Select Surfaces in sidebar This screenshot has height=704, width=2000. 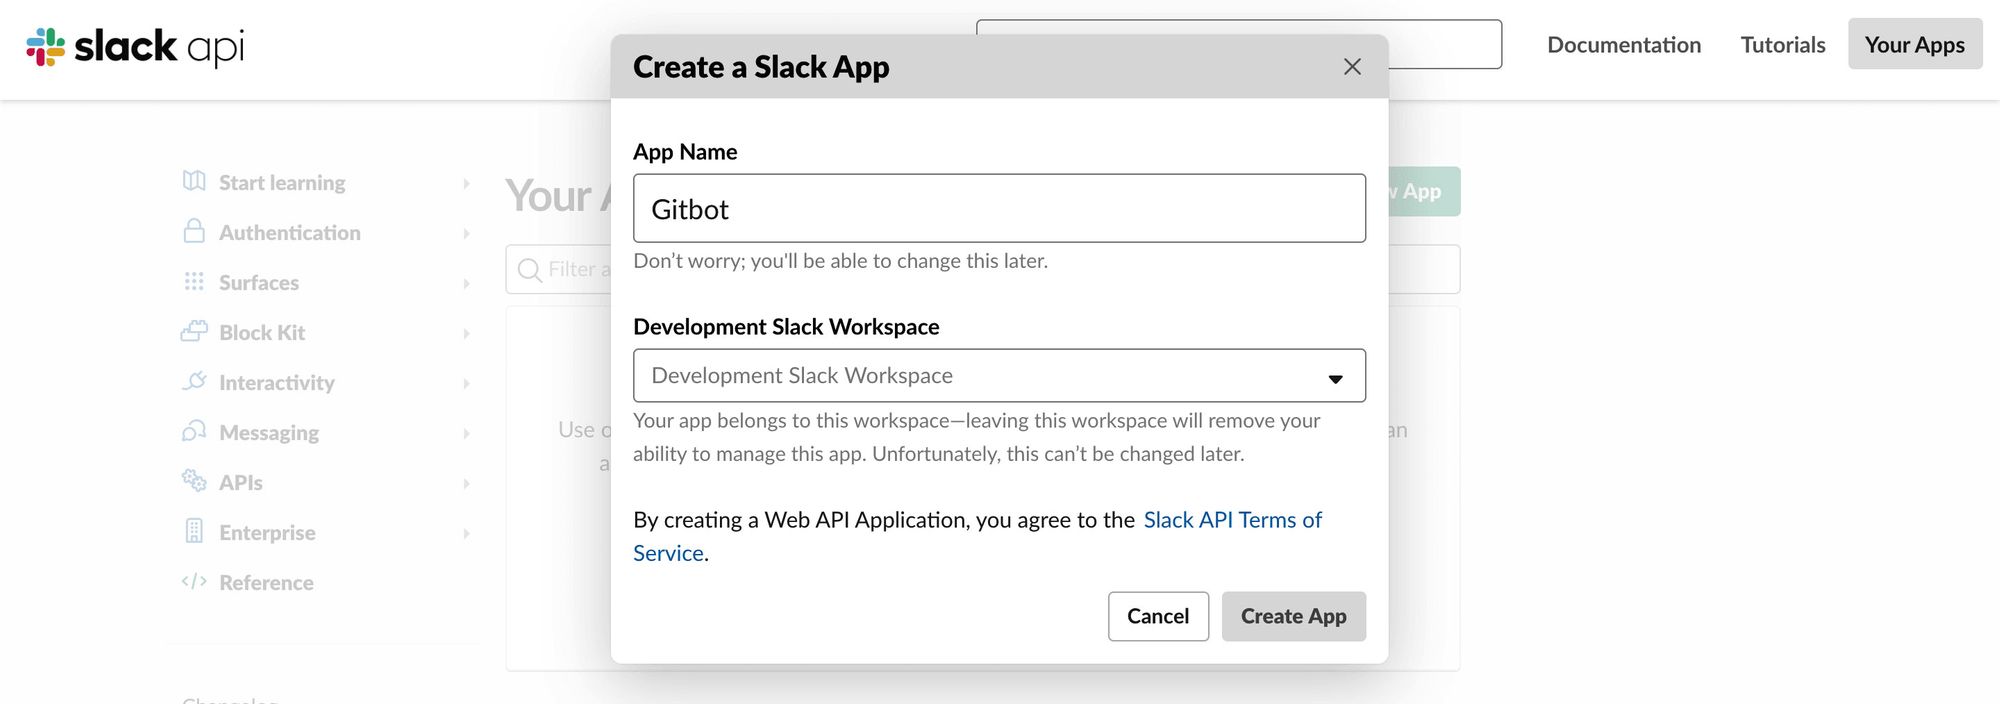(259, 283)
